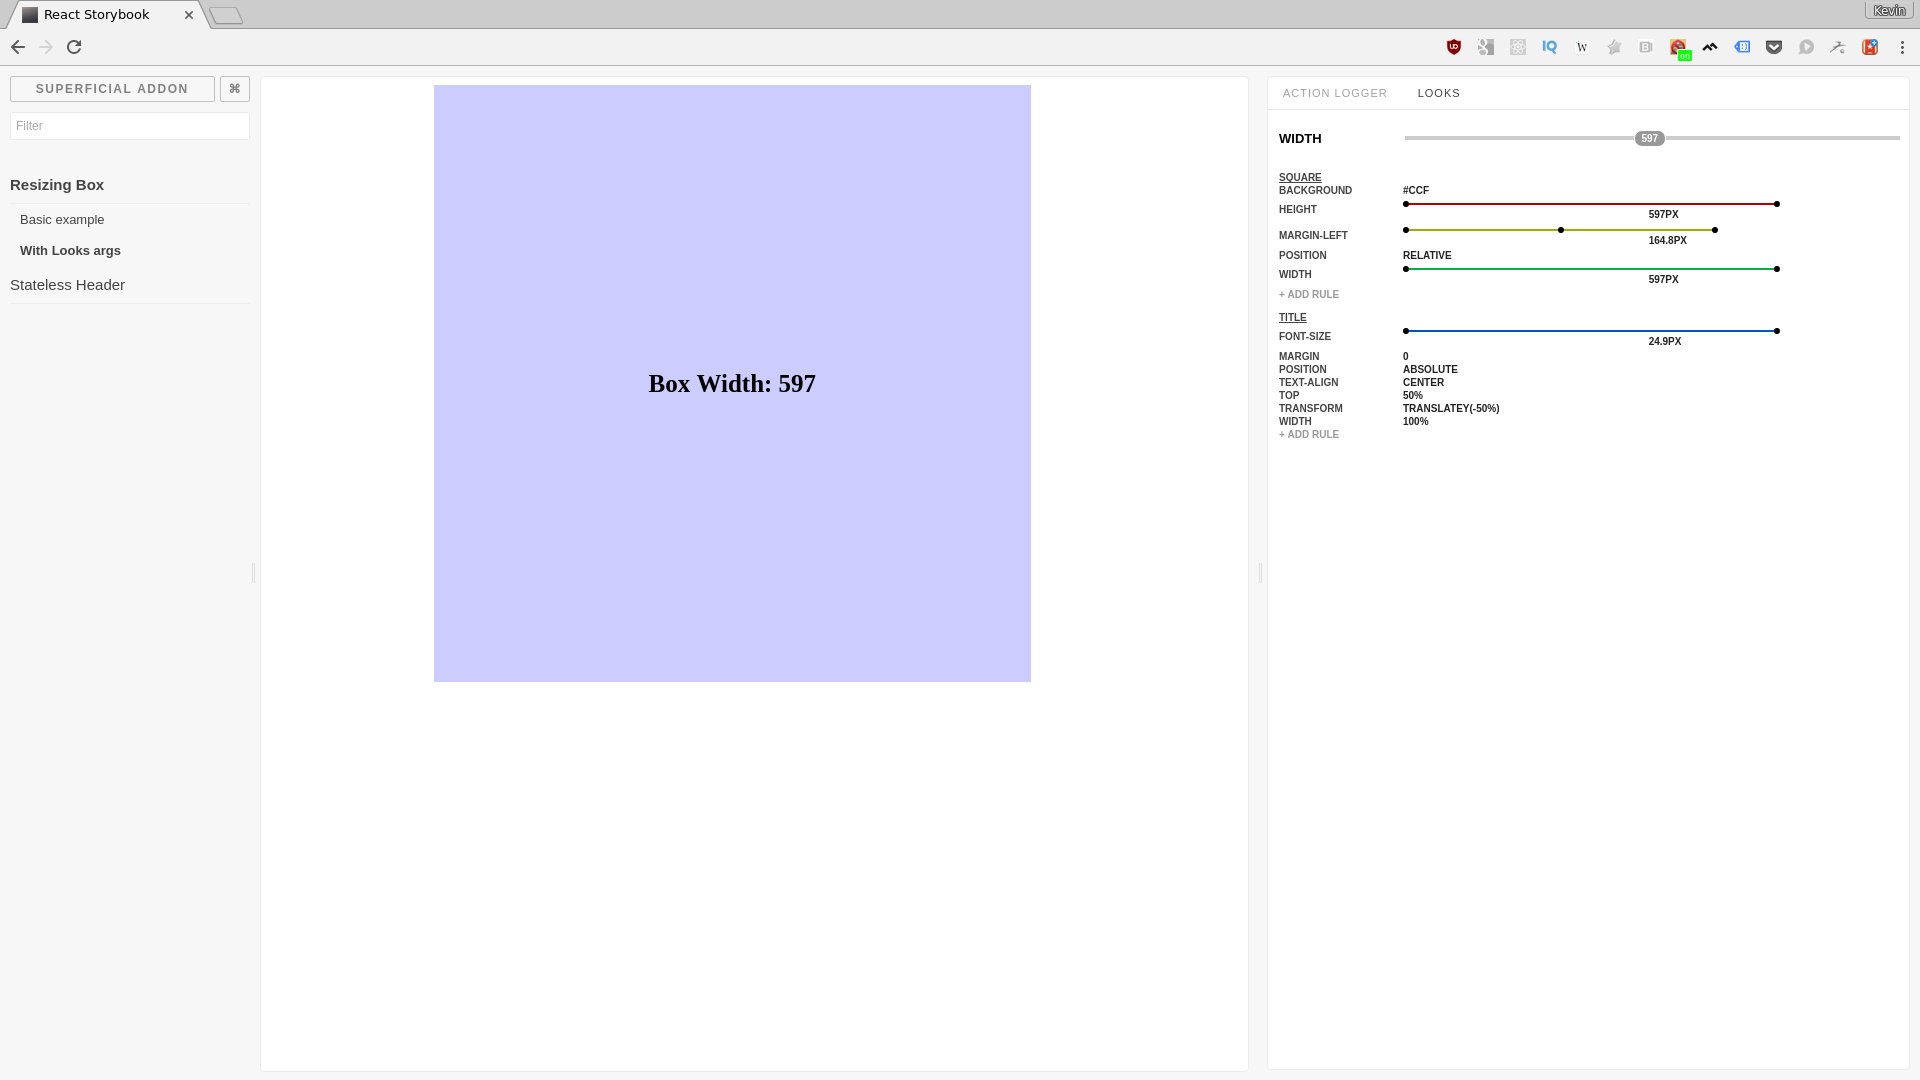Image resolution: width=1920 pixels, height=1080 pixels.
Task: Select the Stateless Header component
Action: point(67,285)
